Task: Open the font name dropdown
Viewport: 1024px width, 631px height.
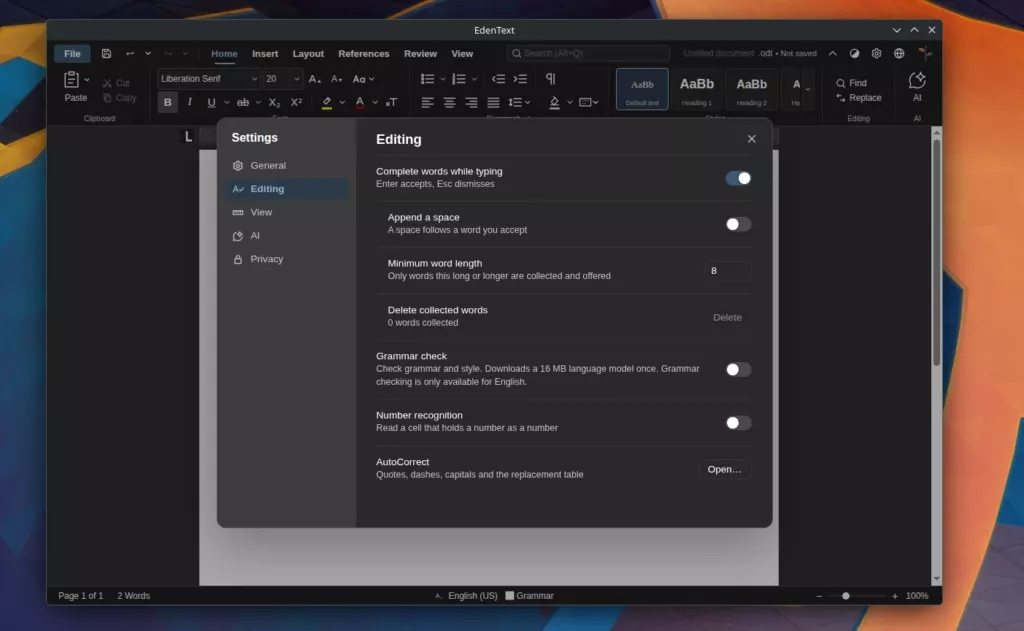Action: (x=254, y=79)
